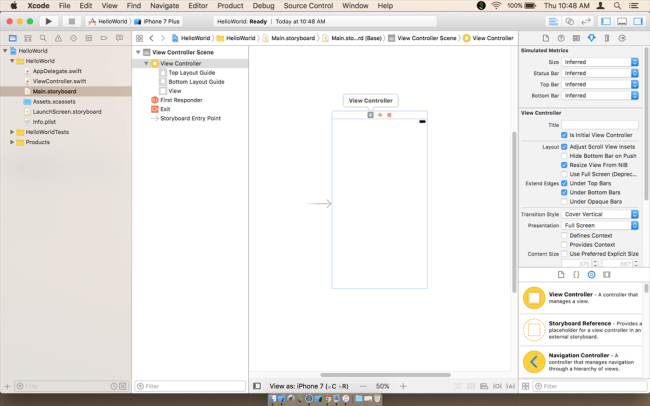This screenshot has width=650, height=406.
Task: Select iPhone 7 Plus run destination
Action: tap(157, 21)
